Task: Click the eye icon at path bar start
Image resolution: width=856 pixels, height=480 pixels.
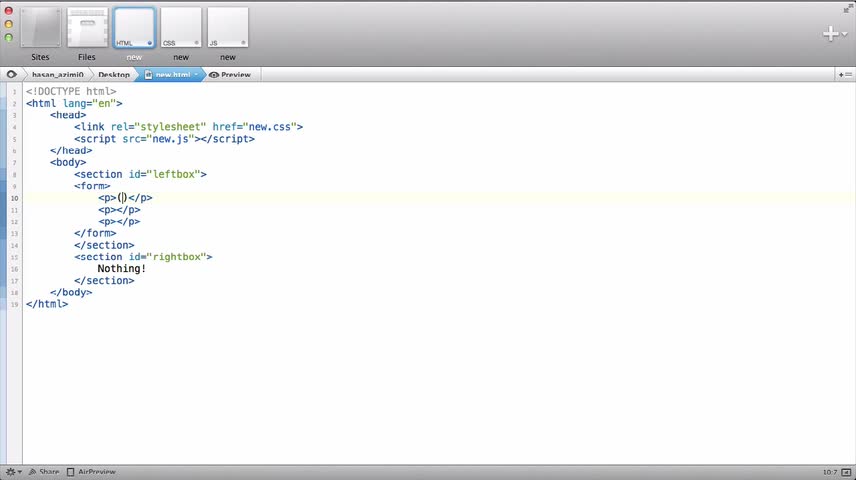Action: (x=11, y=74)
